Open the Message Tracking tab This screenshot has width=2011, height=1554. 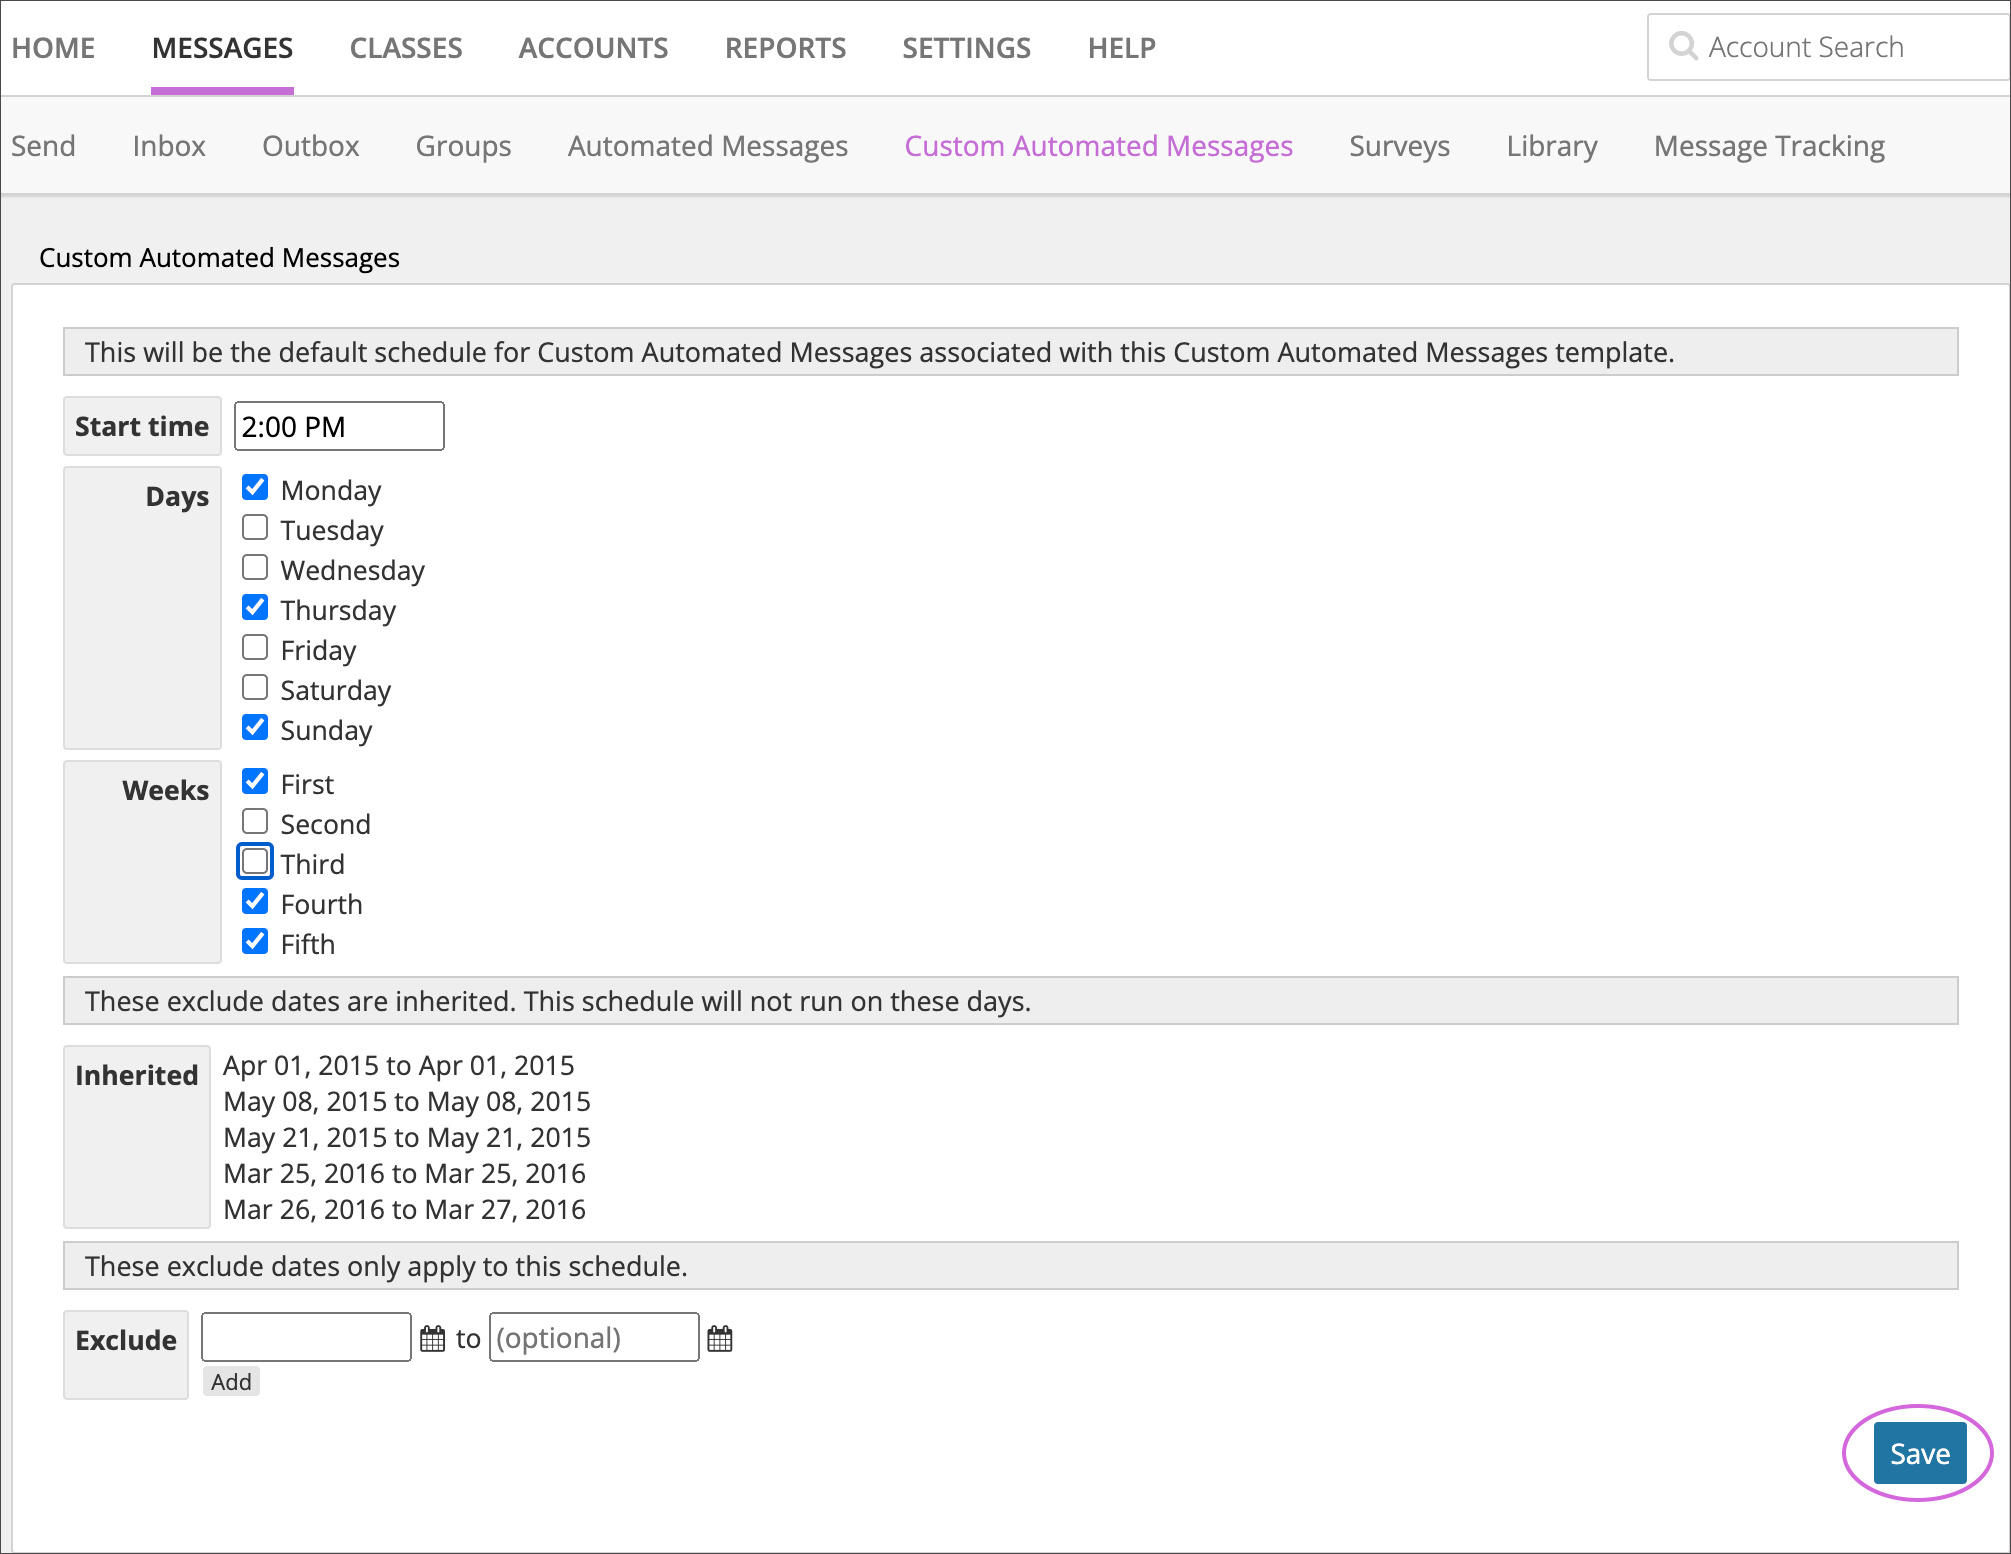[1769, 146]
